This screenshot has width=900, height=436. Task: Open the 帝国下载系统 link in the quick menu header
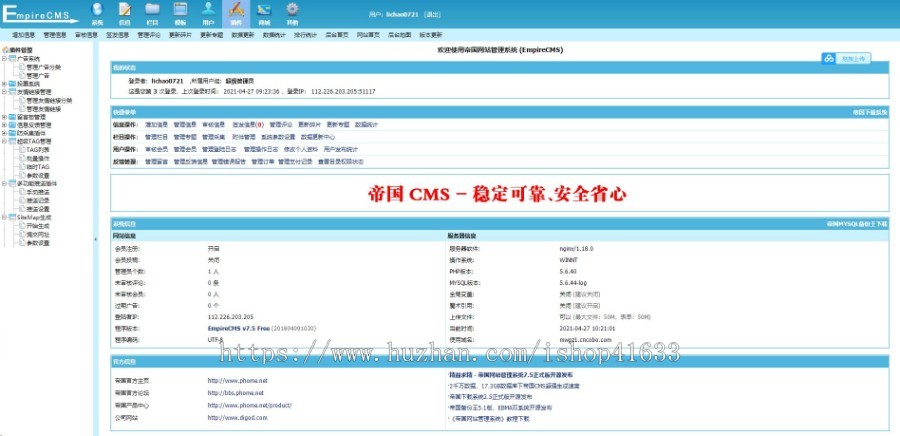[x=870, y=112]
